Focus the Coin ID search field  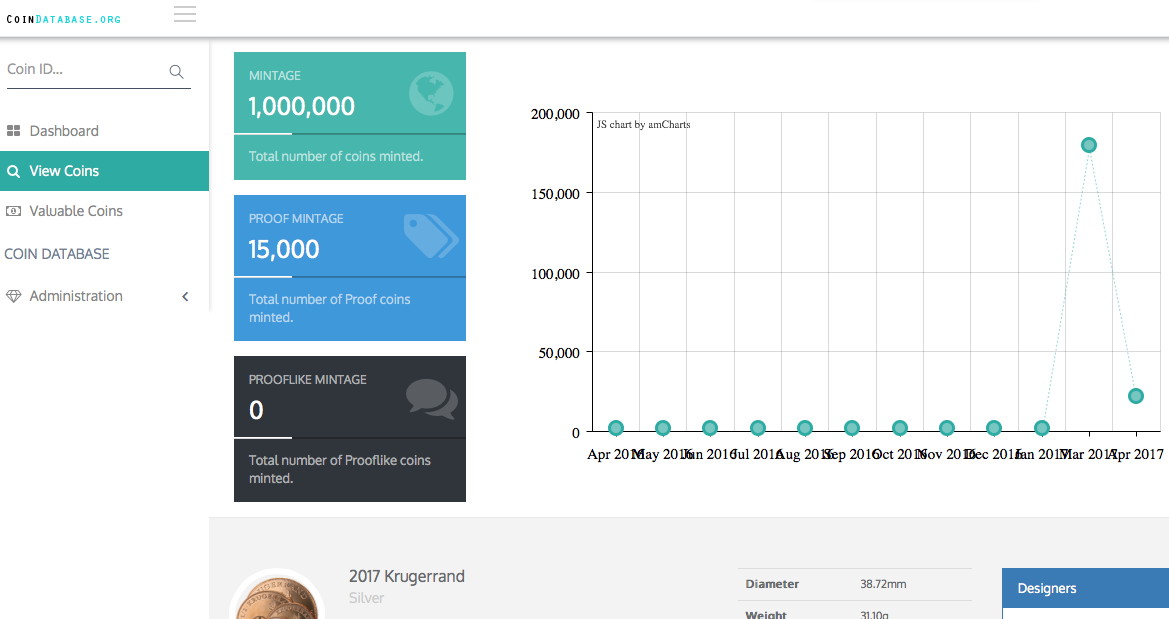(85, 70)
